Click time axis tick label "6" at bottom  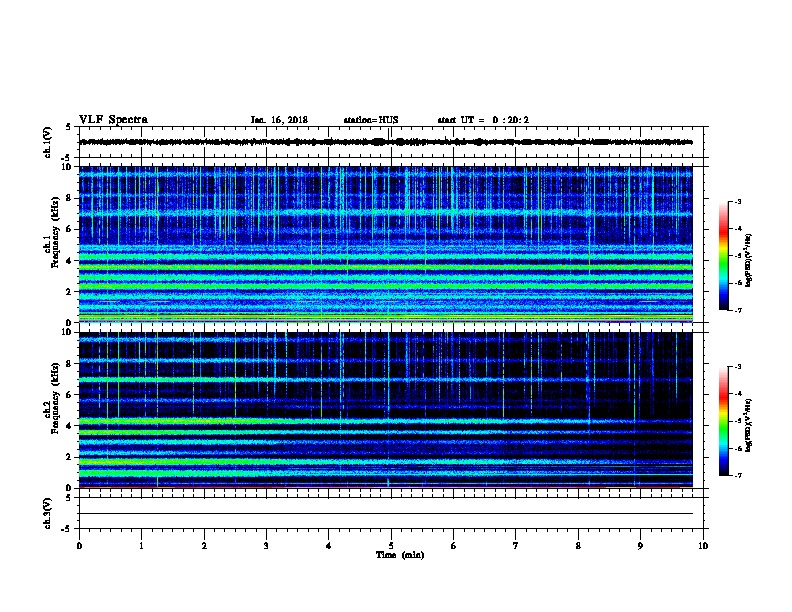pyautogui.click(x=454, y=545)
